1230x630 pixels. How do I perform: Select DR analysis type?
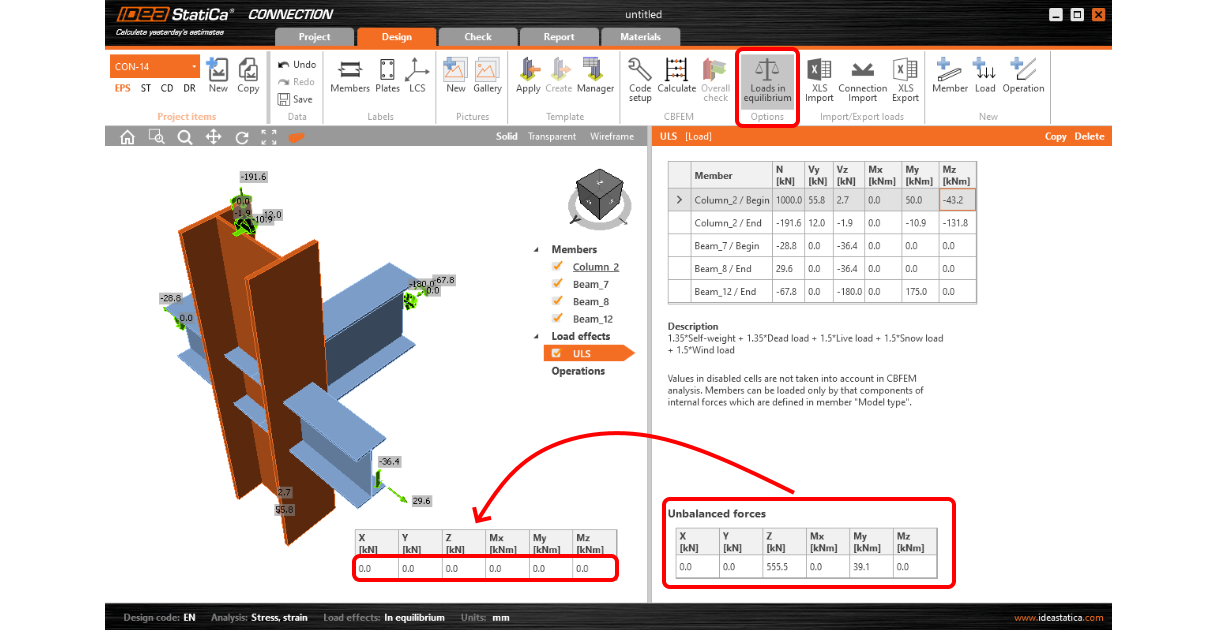189,88
